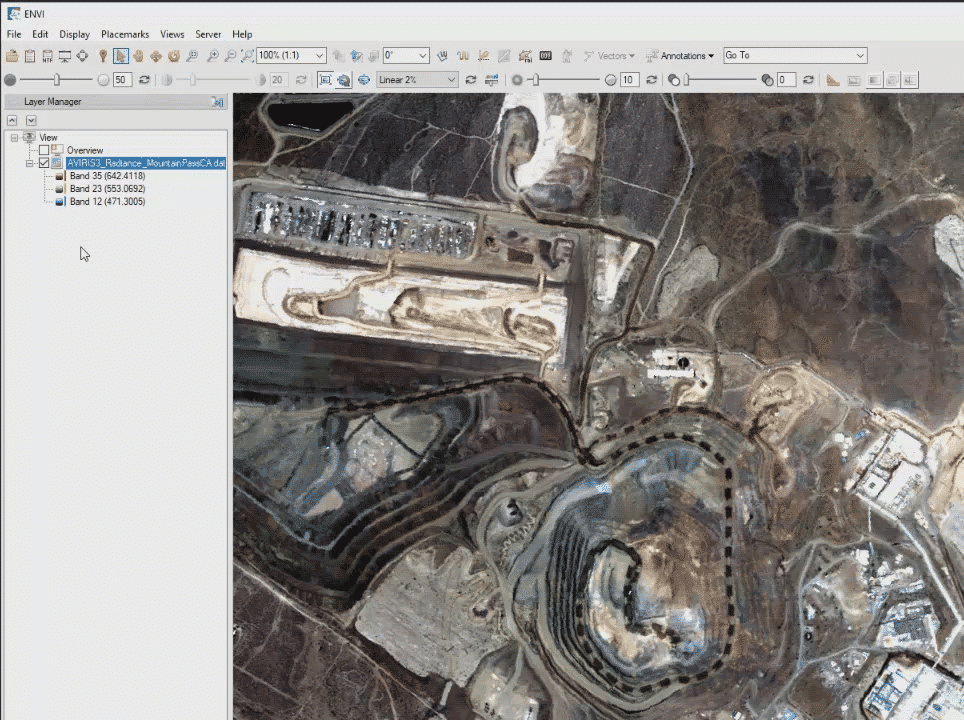Uncheck the AVIRIS3_Radiance_MountainPassCA layer checkbox
The height and width of the screenshot is (720, 964).
pyautogui.click(x=43, y=163)
